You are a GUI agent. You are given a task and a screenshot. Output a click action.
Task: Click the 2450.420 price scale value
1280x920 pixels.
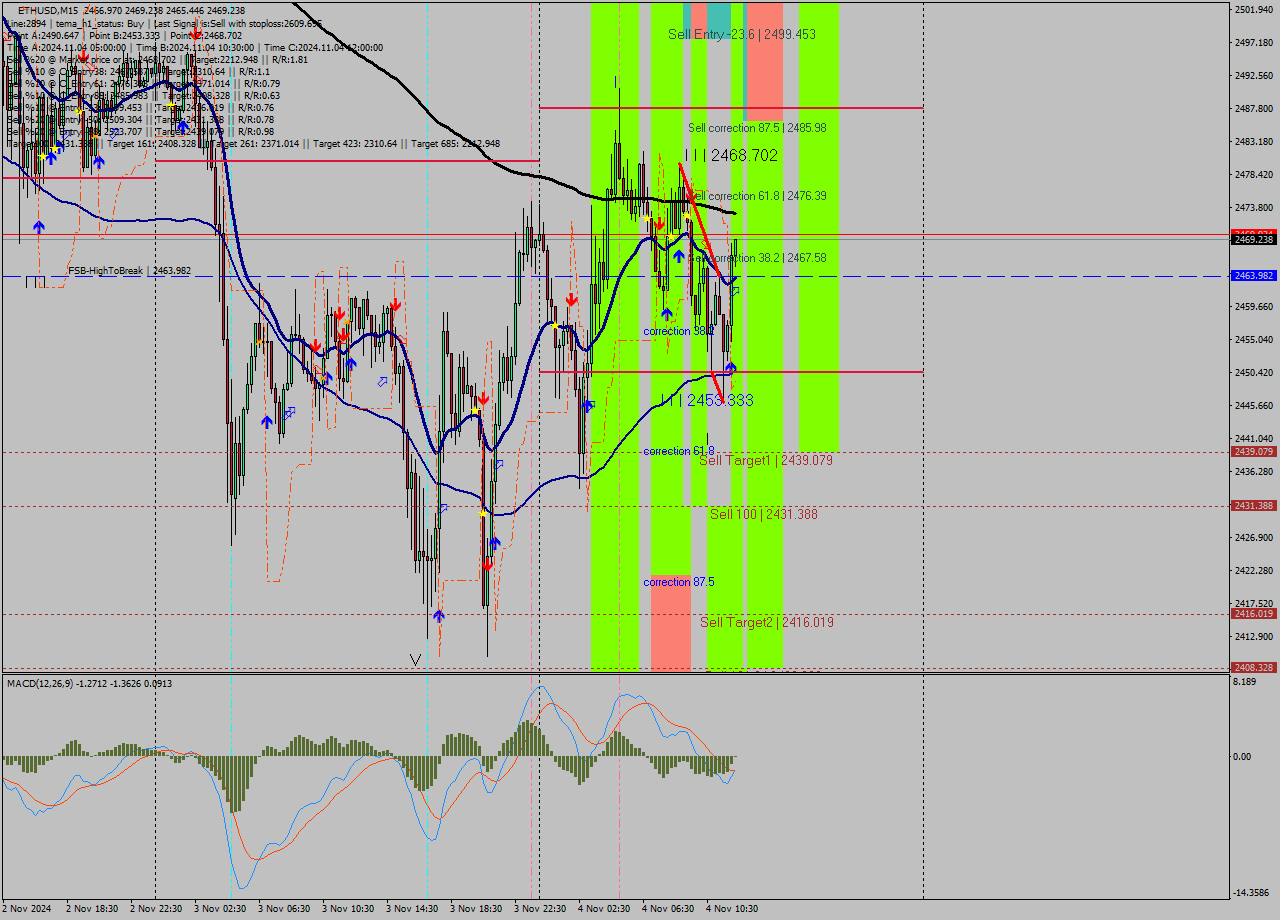tap(1254, 373)
